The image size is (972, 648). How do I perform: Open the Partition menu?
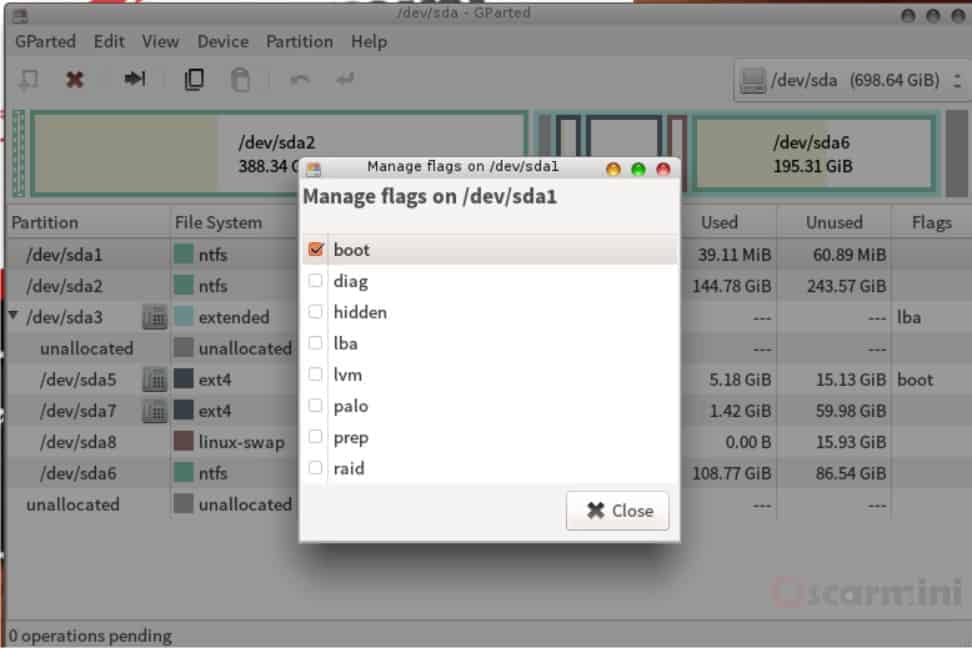tap(299, 41)
